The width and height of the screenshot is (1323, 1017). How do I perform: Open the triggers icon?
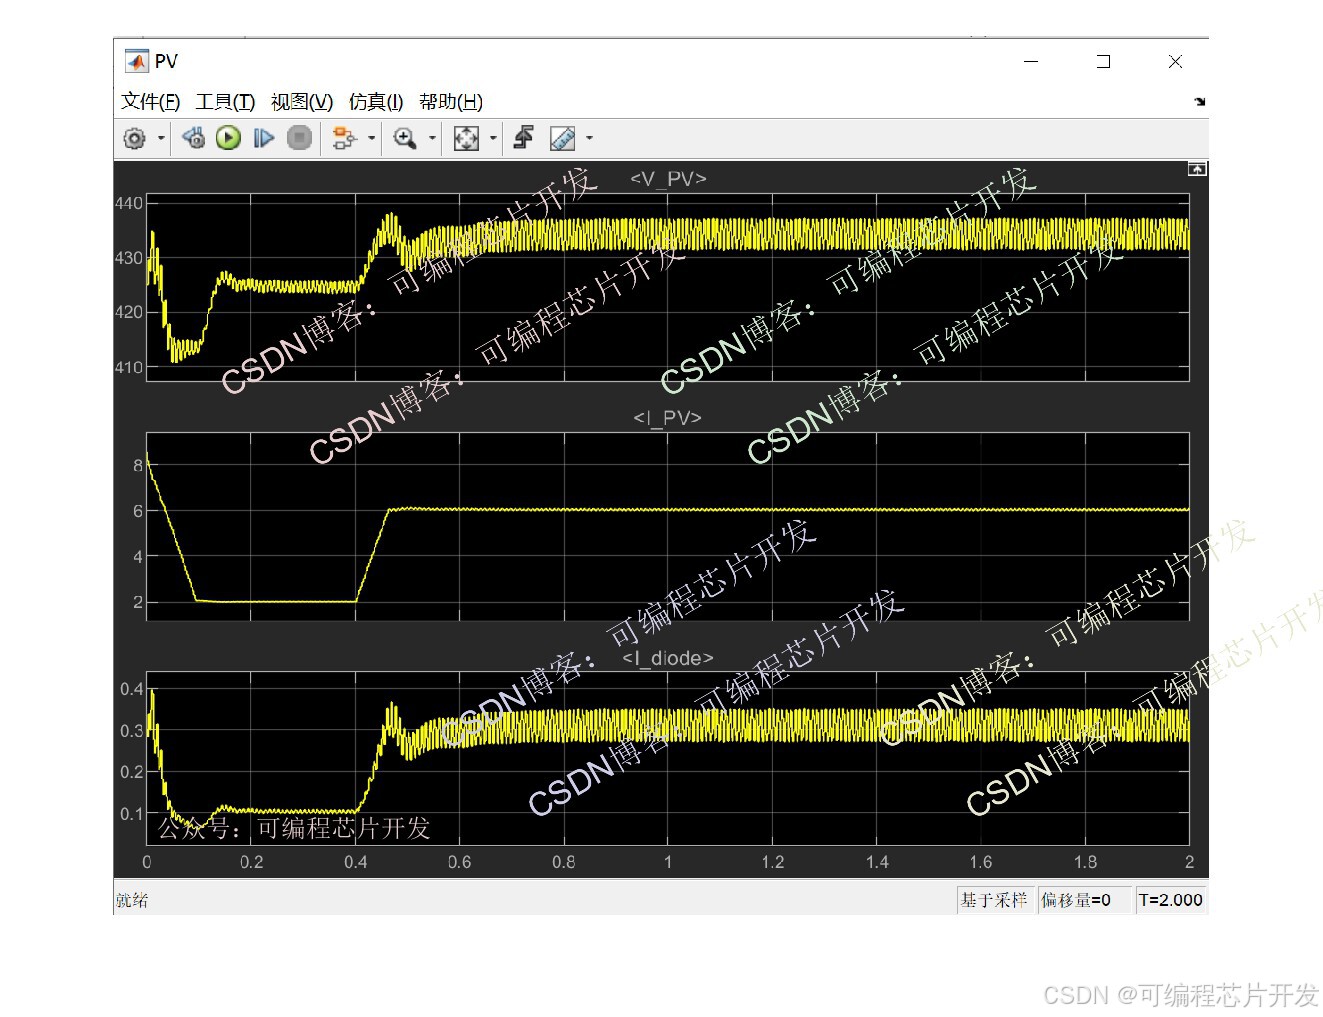[x=523, y=138]
